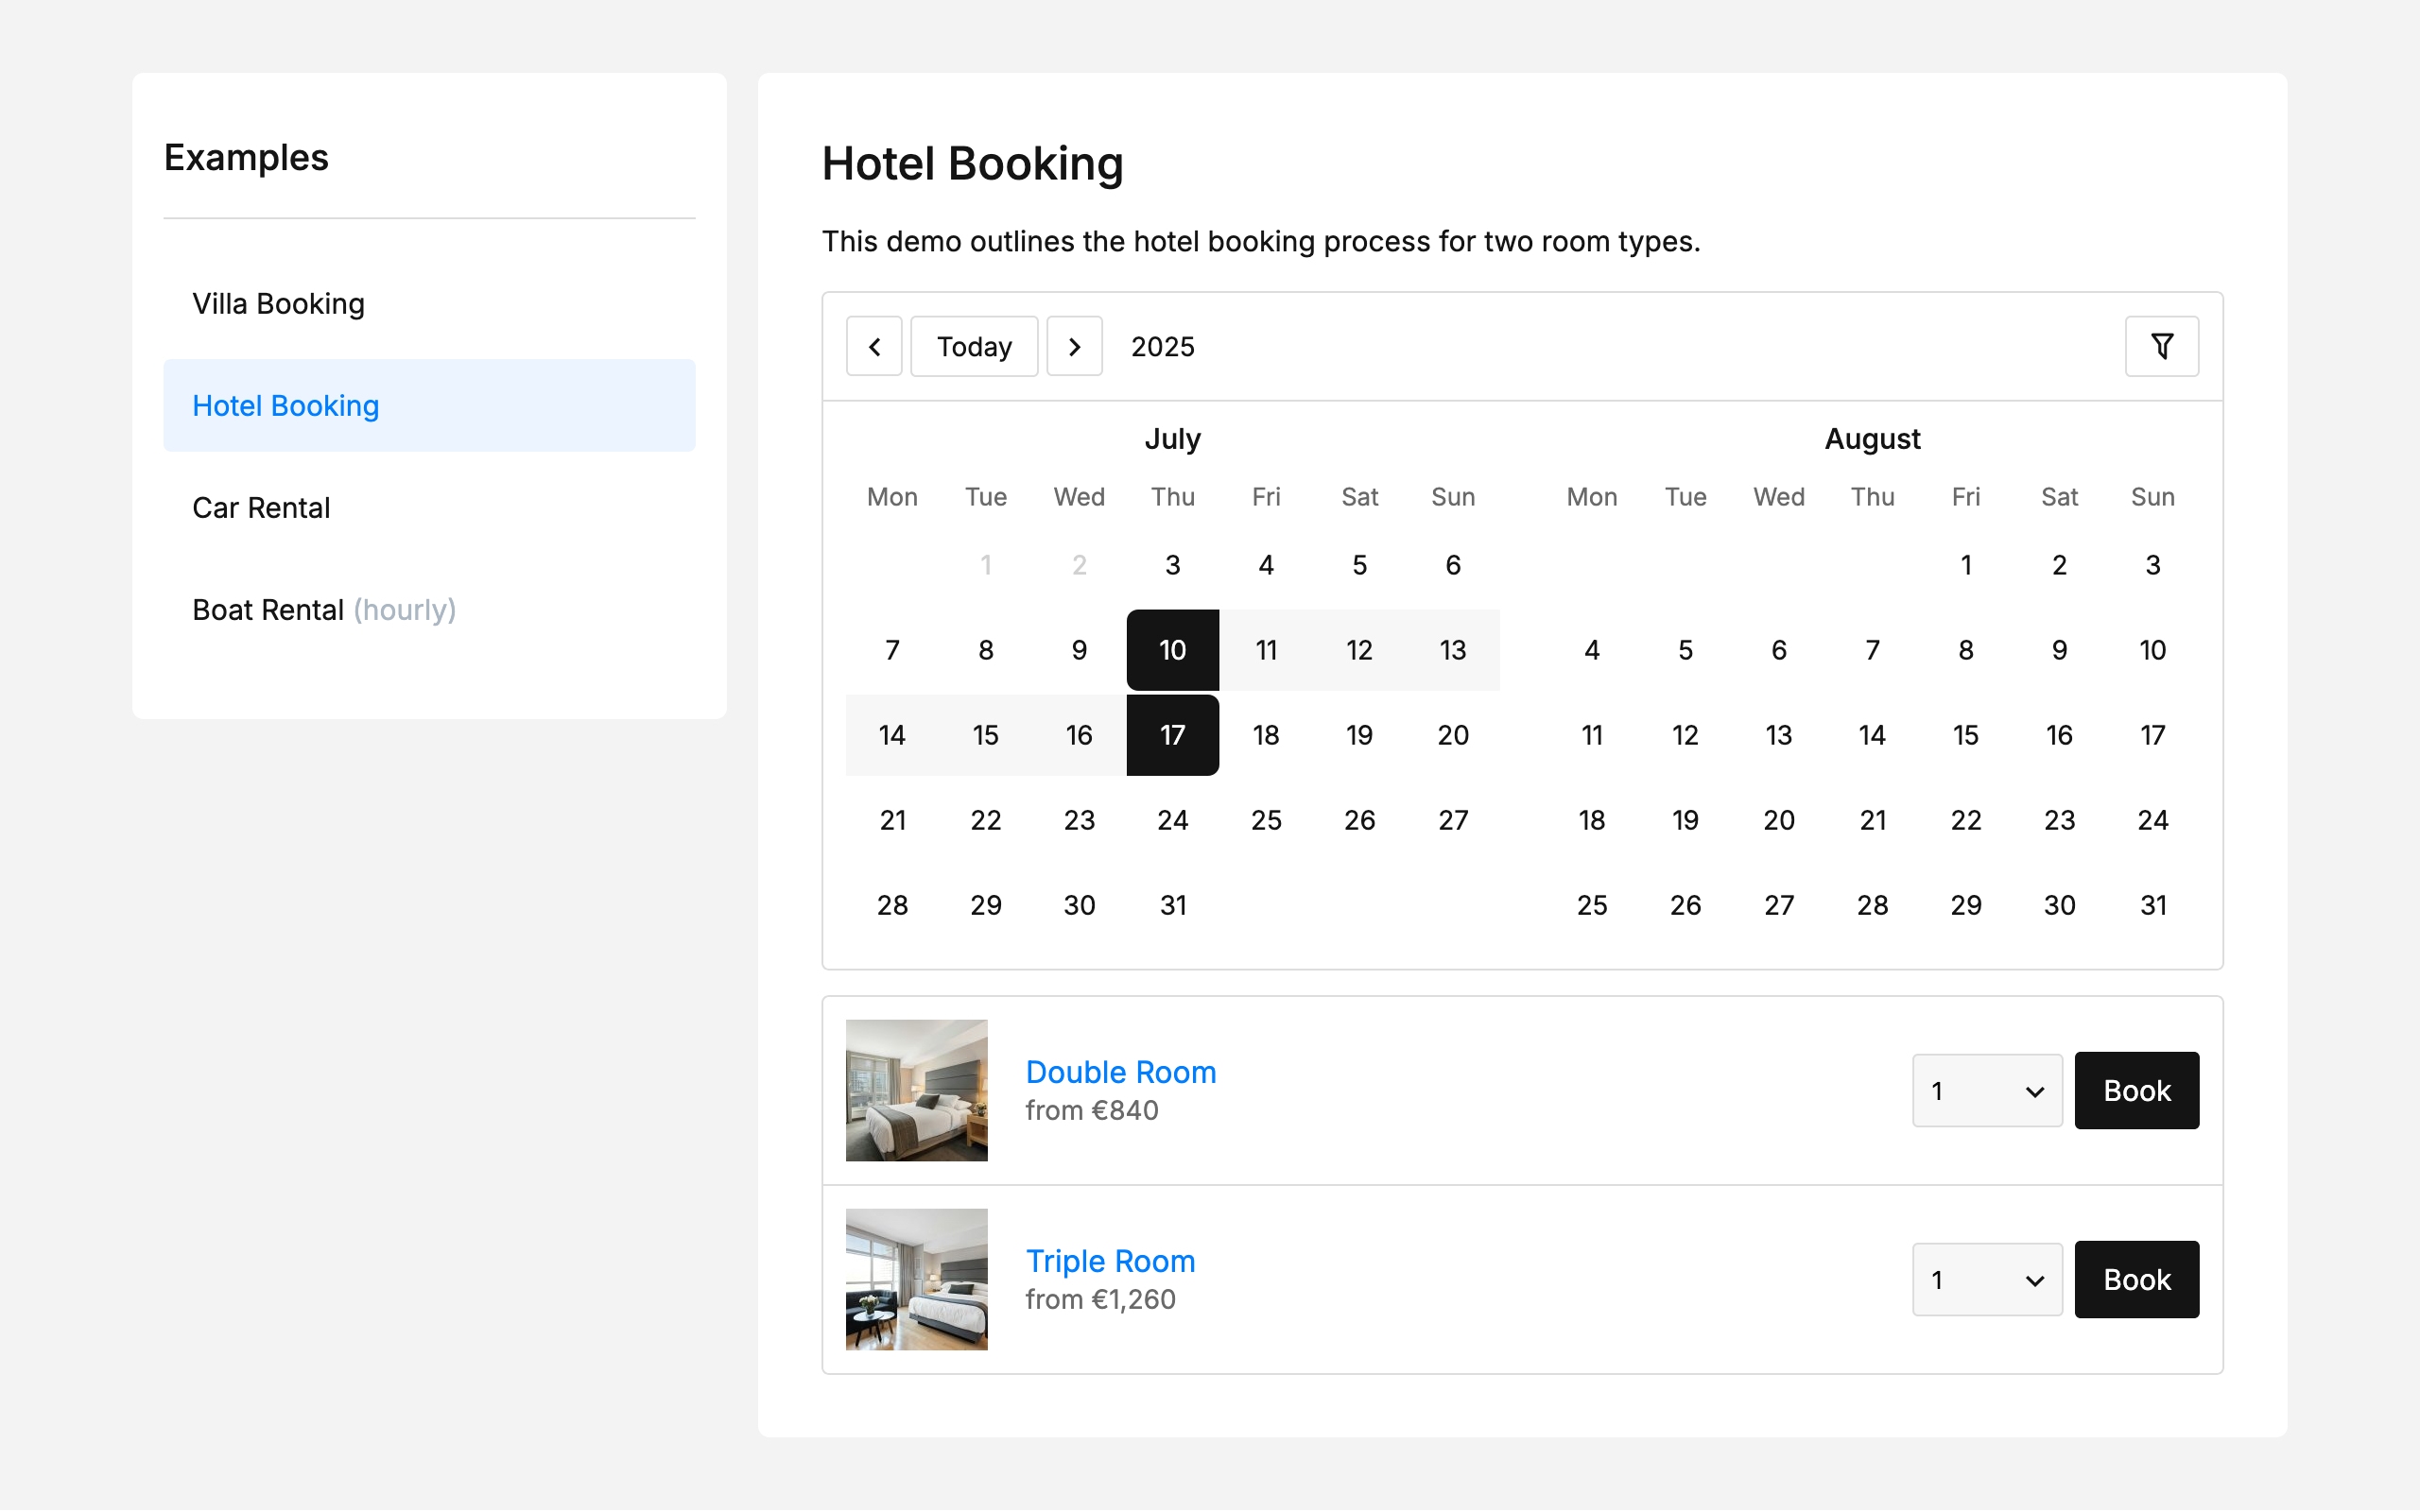Open the Double Room link
Screen dimensions: 2420x1512
point(1120,1071)
